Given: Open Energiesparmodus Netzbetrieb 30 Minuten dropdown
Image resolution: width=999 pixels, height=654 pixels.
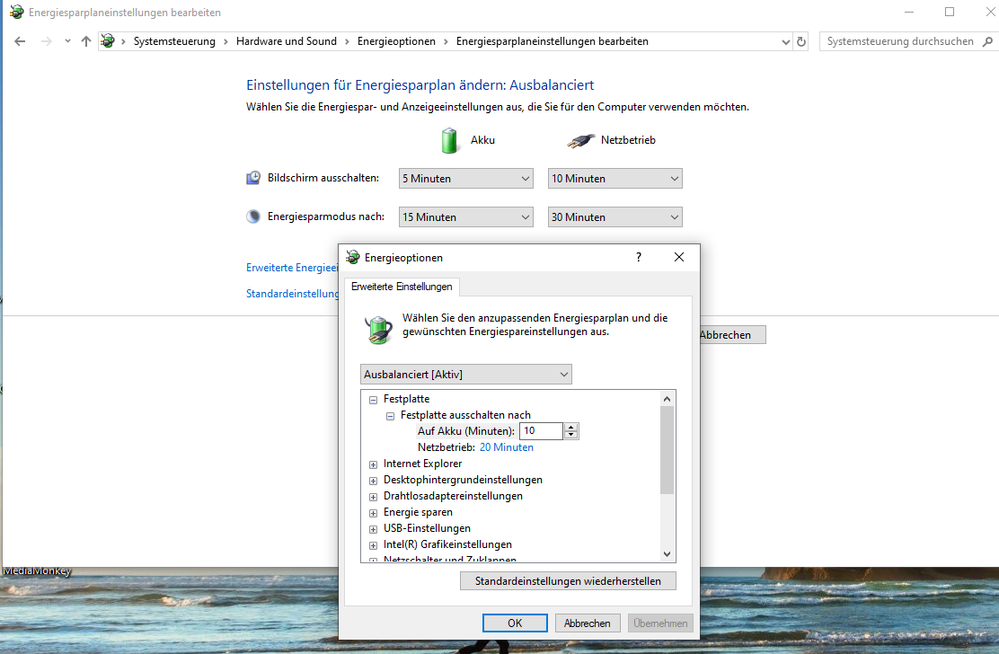Looking at the screenshot, I should (x=615, y=217).
